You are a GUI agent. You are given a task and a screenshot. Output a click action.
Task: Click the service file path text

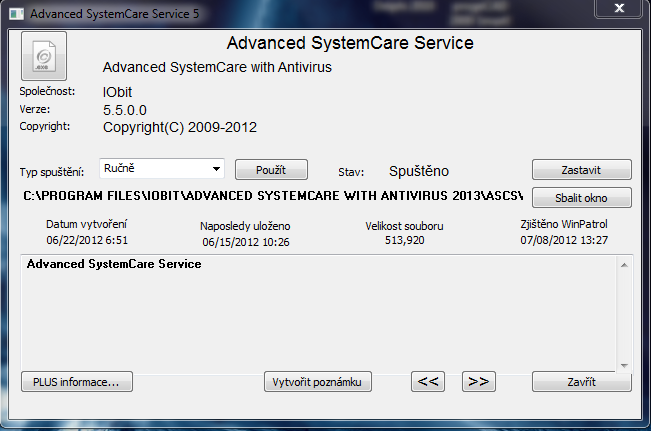pos(273,196)
